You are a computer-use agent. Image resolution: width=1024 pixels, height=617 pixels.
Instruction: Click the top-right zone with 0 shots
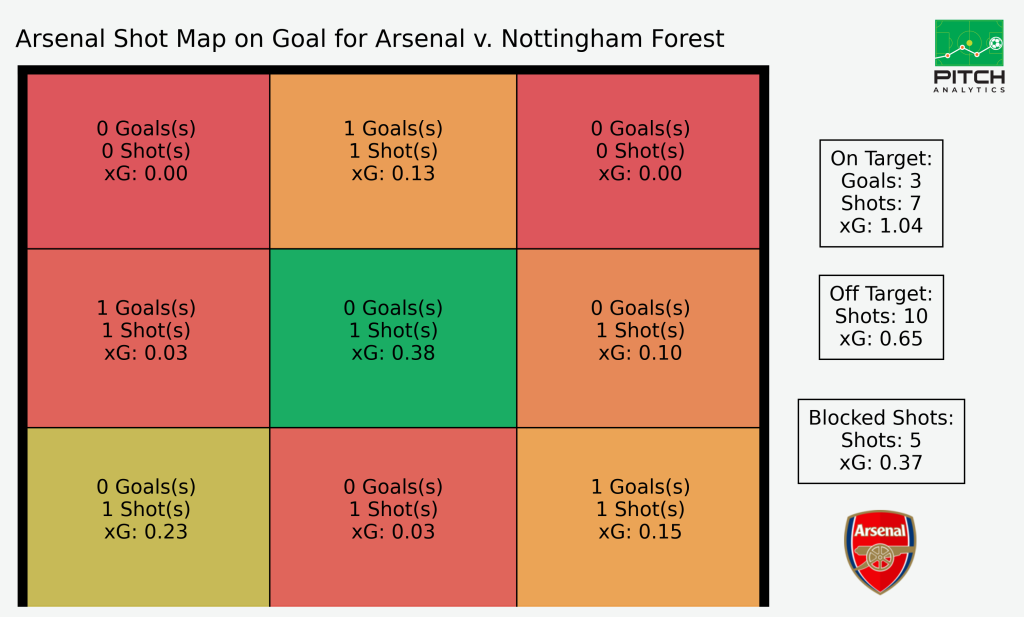click(638, 161)
